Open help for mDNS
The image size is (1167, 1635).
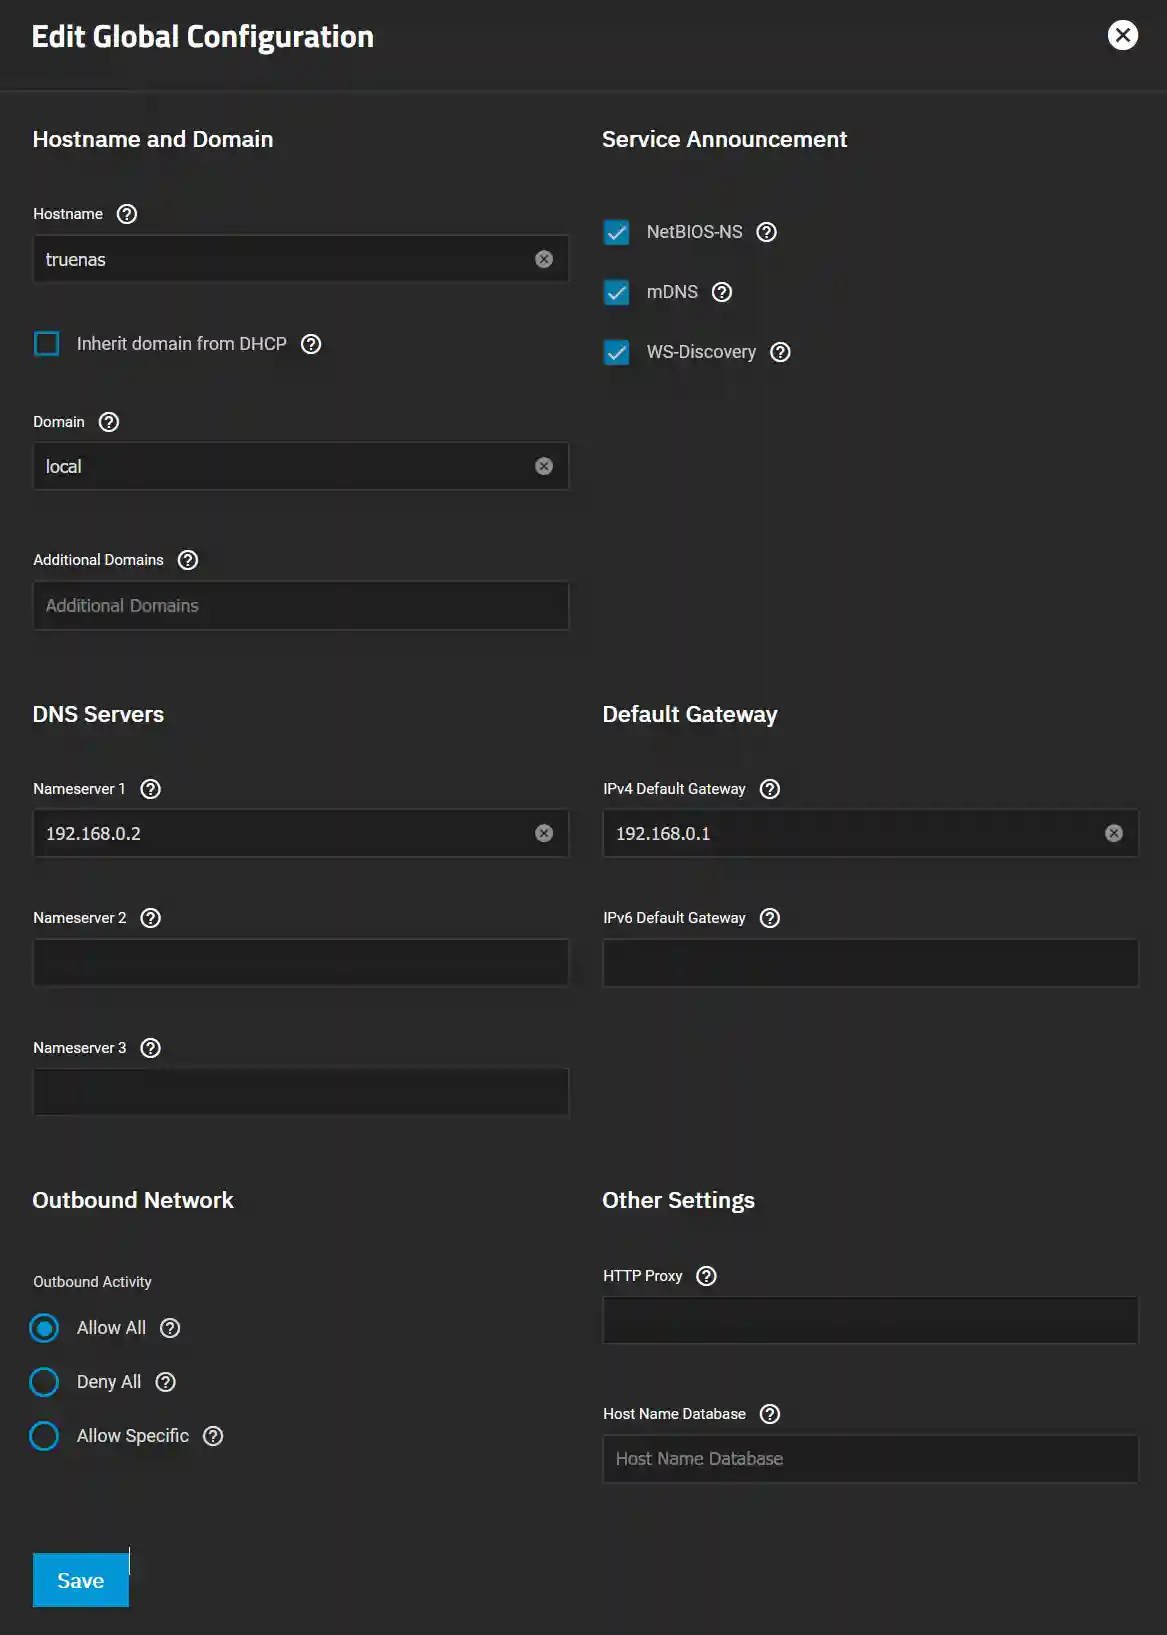[722, 292]
